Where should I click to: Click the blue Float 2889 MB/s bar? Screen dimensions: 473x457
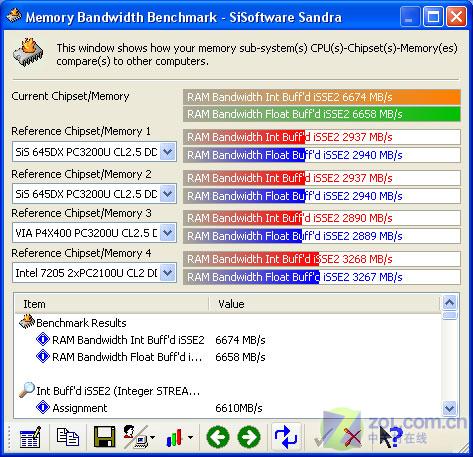(x=322, y=236)
